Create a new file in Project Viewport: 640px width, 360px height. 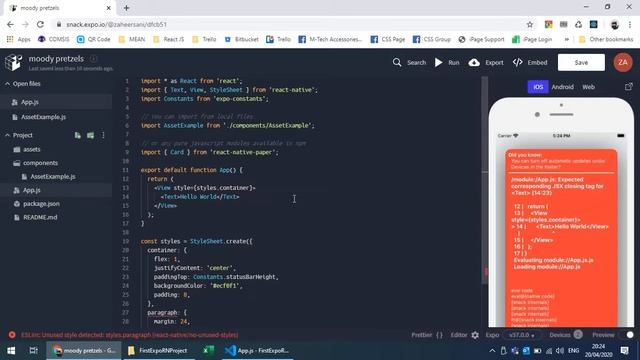coord(78,135)
